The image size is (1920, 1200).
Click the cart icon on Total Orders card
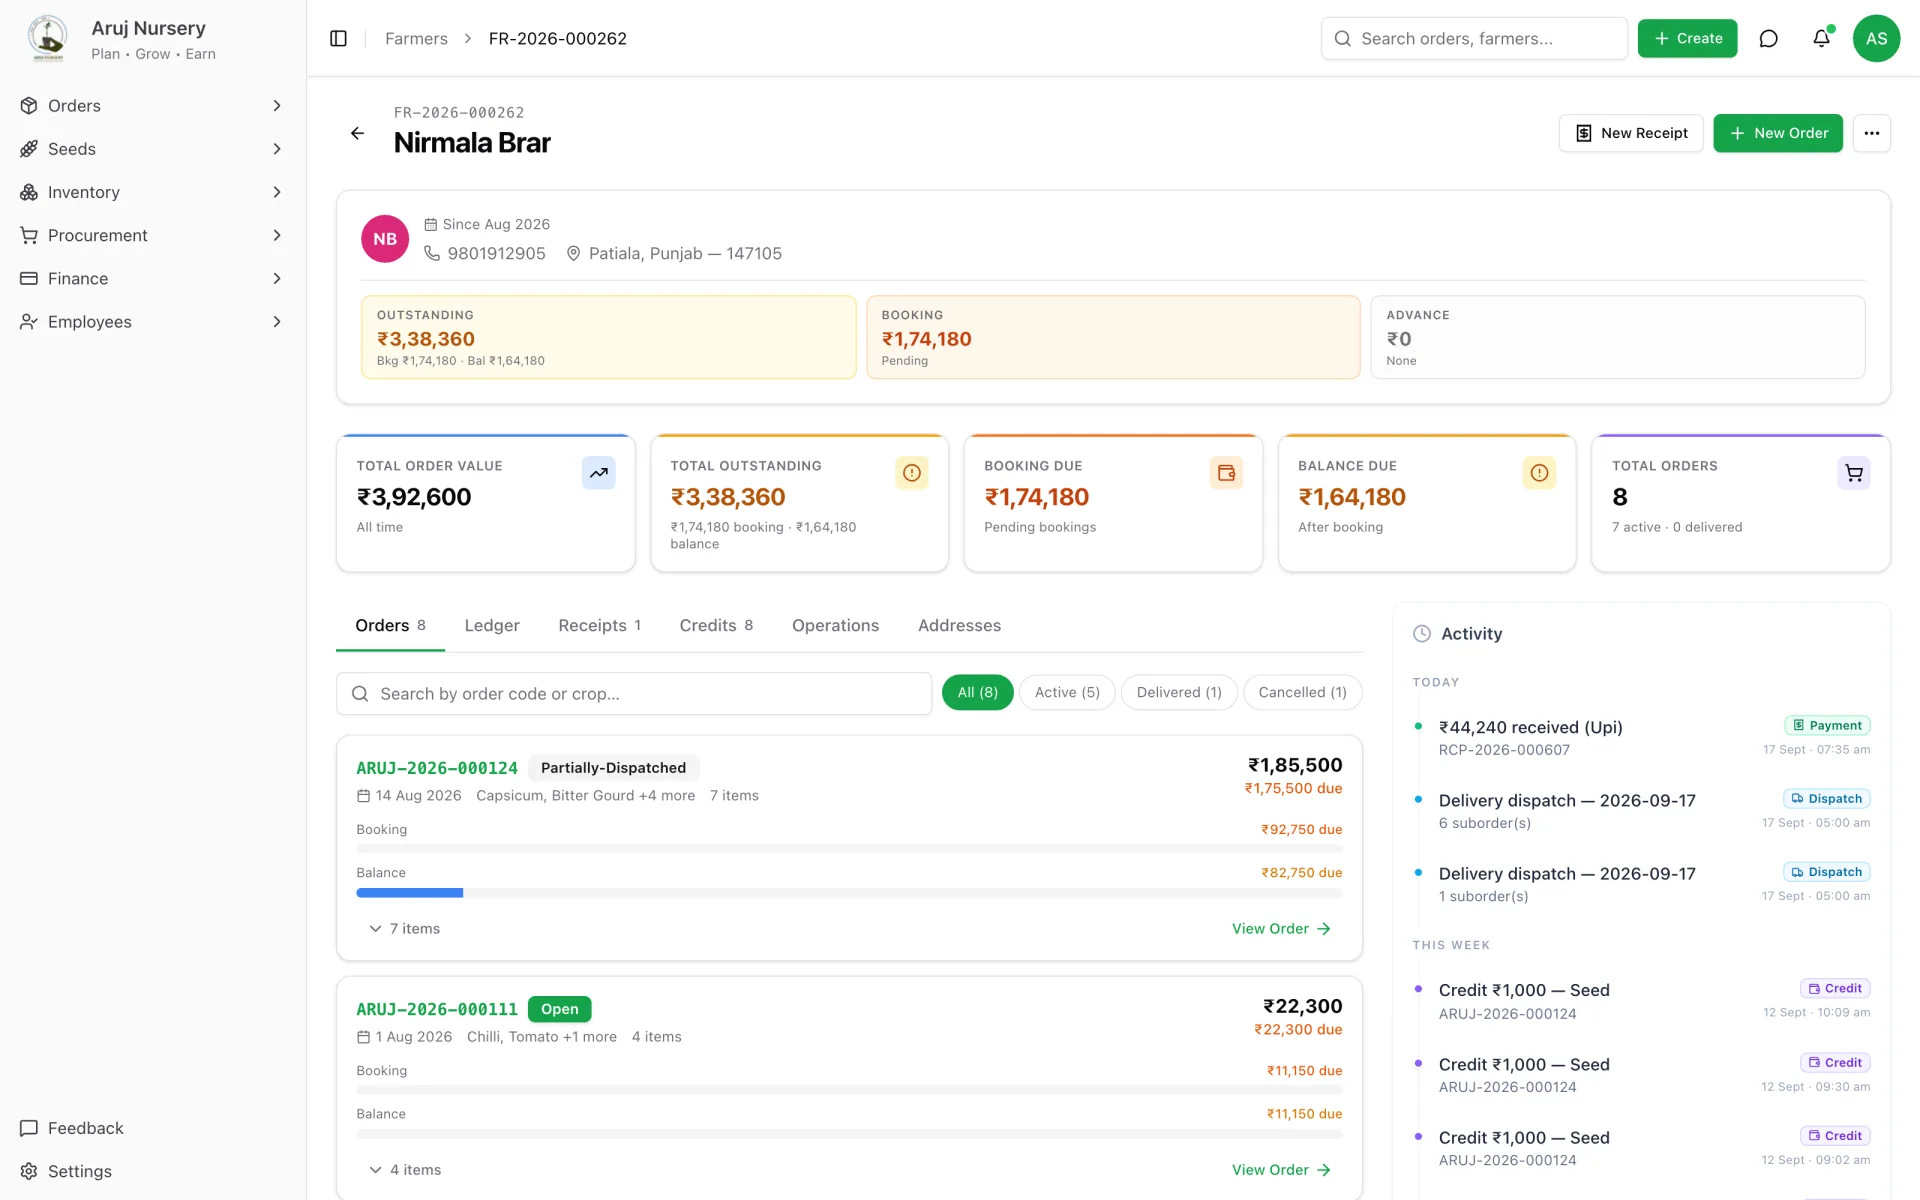(x=1853, y=473)
